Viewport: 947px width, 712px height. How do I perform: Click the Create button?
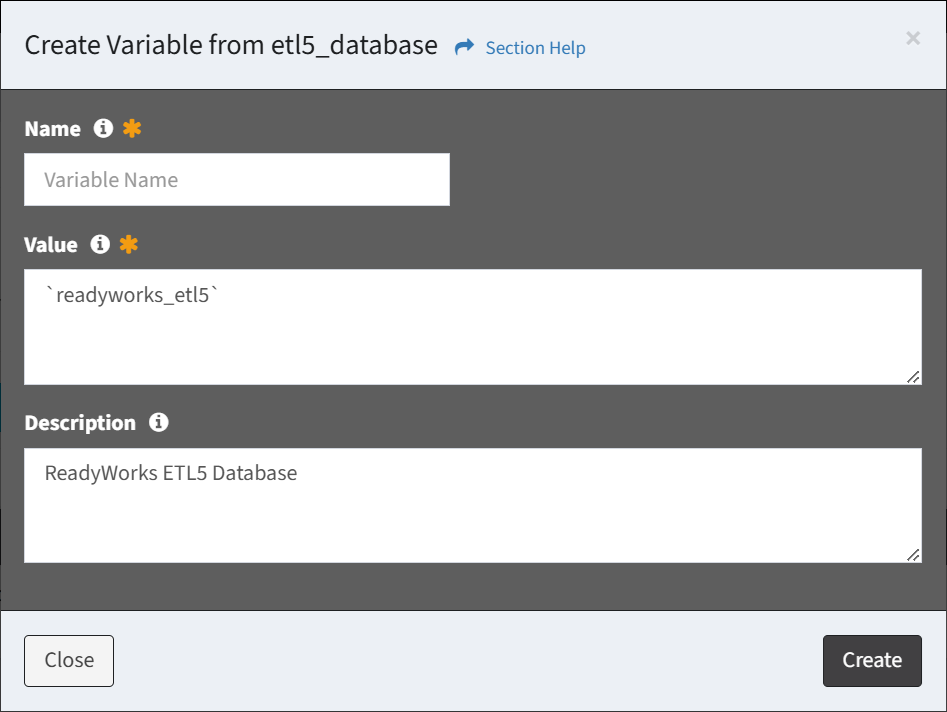[x=872, y=661]
